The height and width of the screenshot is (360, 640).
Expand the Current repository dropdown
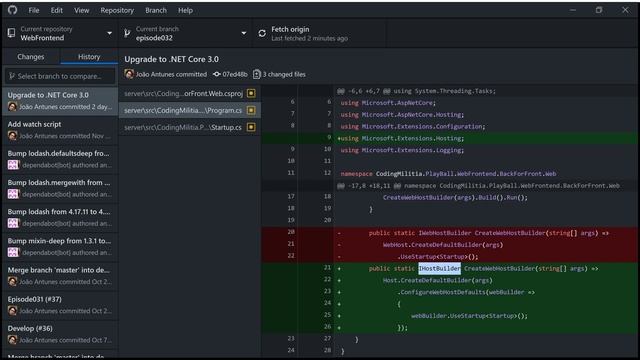coord(60,33)
